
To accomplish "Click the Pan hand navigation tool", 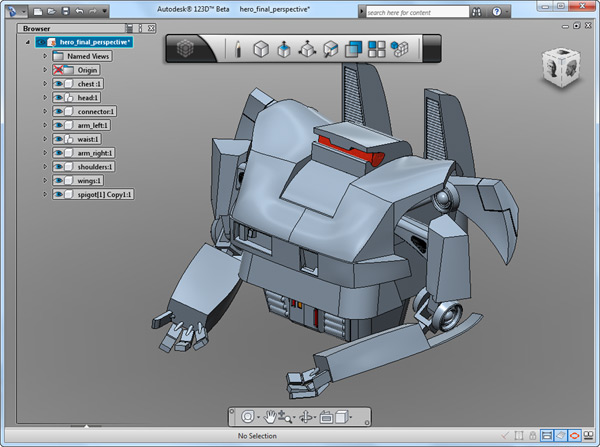I will (269, 416).
